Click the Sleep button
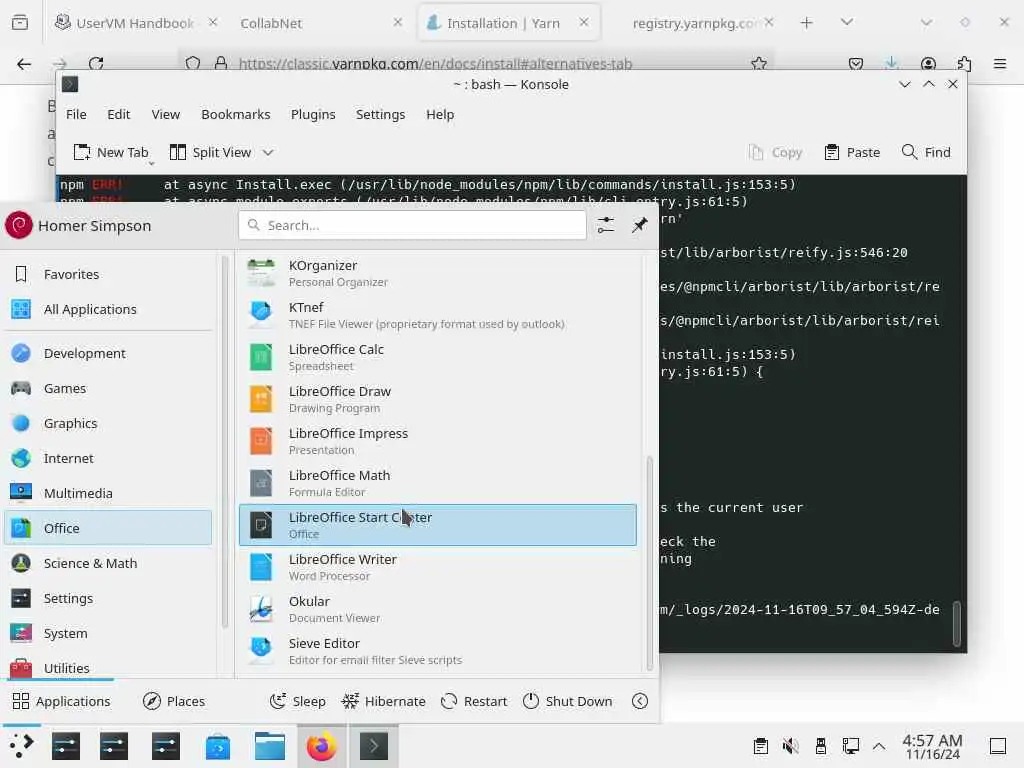This screenshot has width=1024, height=768. tap(298, 701)
